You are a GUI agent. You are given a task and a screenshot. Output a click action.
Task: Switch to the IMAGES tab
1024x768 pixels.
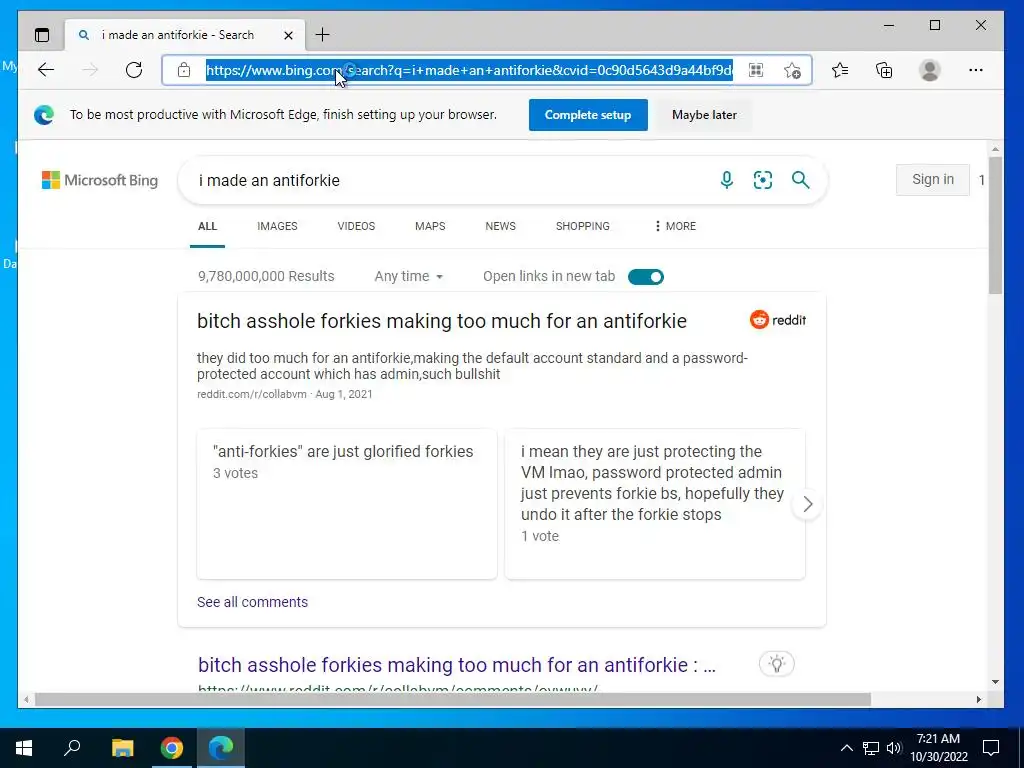tap(277, 226)
